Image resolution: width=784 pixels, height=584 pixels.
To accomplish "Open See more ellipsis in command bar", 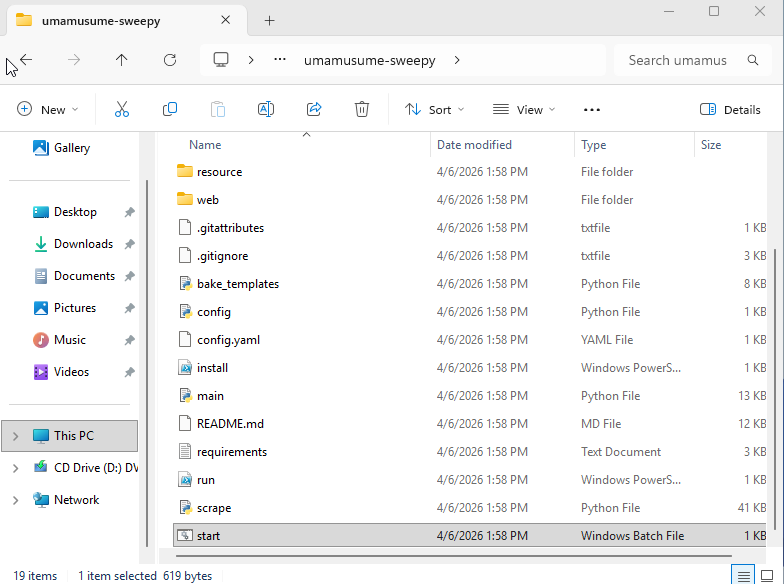I will 592,110.
